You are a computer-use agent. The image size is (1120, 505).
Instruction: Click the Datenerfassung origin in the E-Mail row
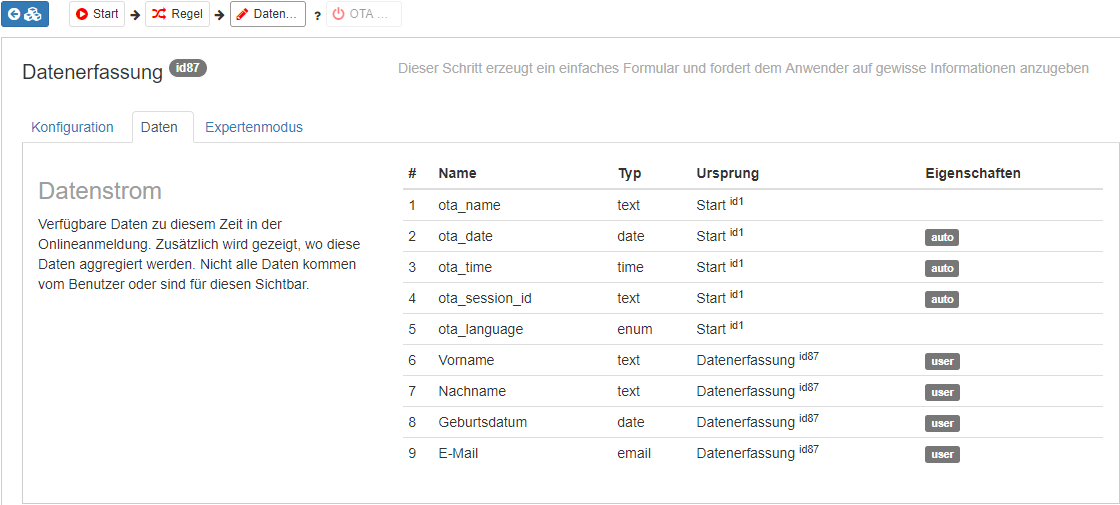click(745, 453)
